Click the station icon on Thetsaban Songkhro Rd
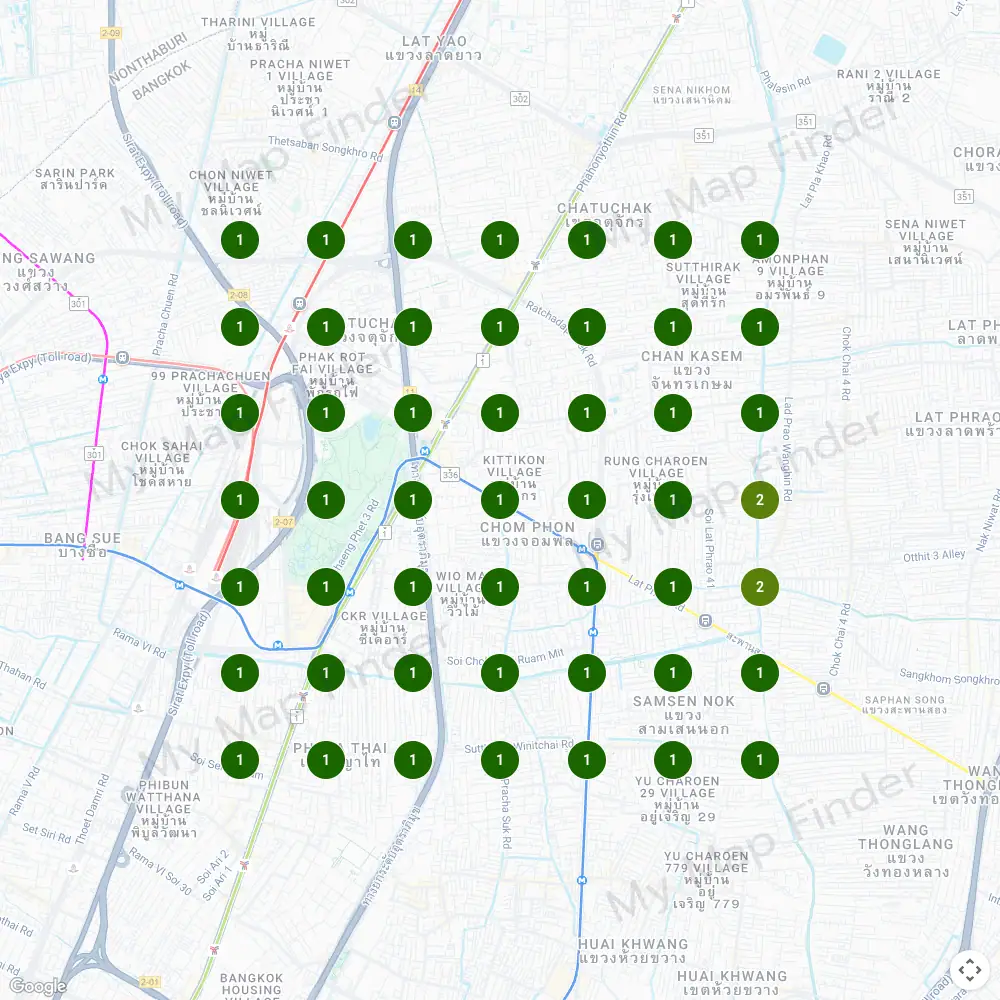 (395, 122)
